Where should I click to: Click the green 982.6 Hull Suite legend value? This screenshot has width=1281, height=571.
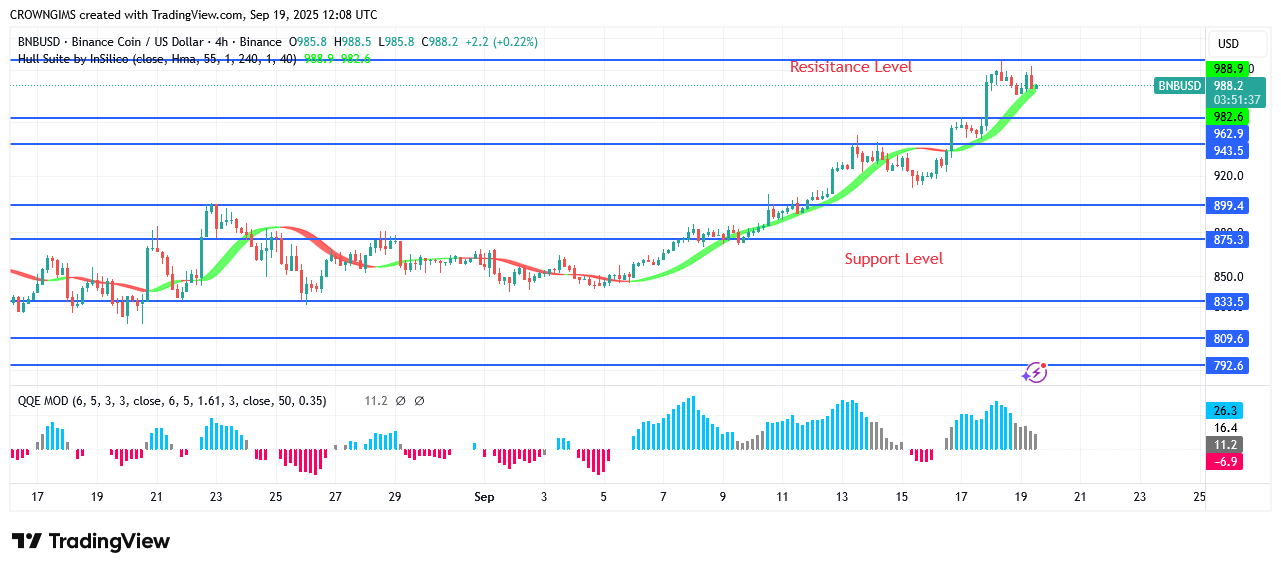pos(356,59)
